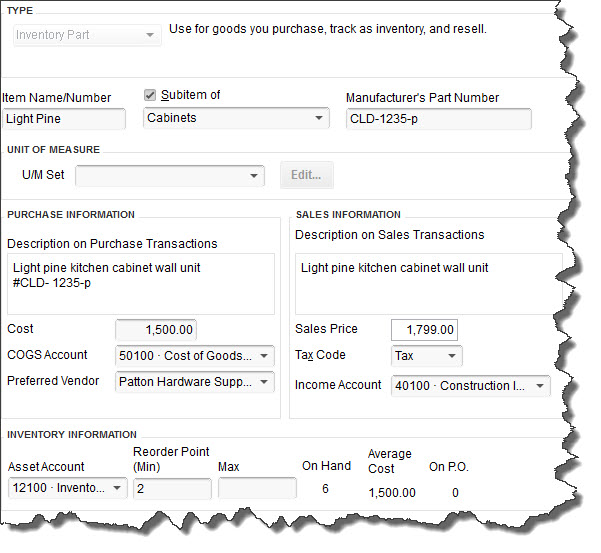
Task: Click the Light Pine item name field
Action: [x=64, y=119]
